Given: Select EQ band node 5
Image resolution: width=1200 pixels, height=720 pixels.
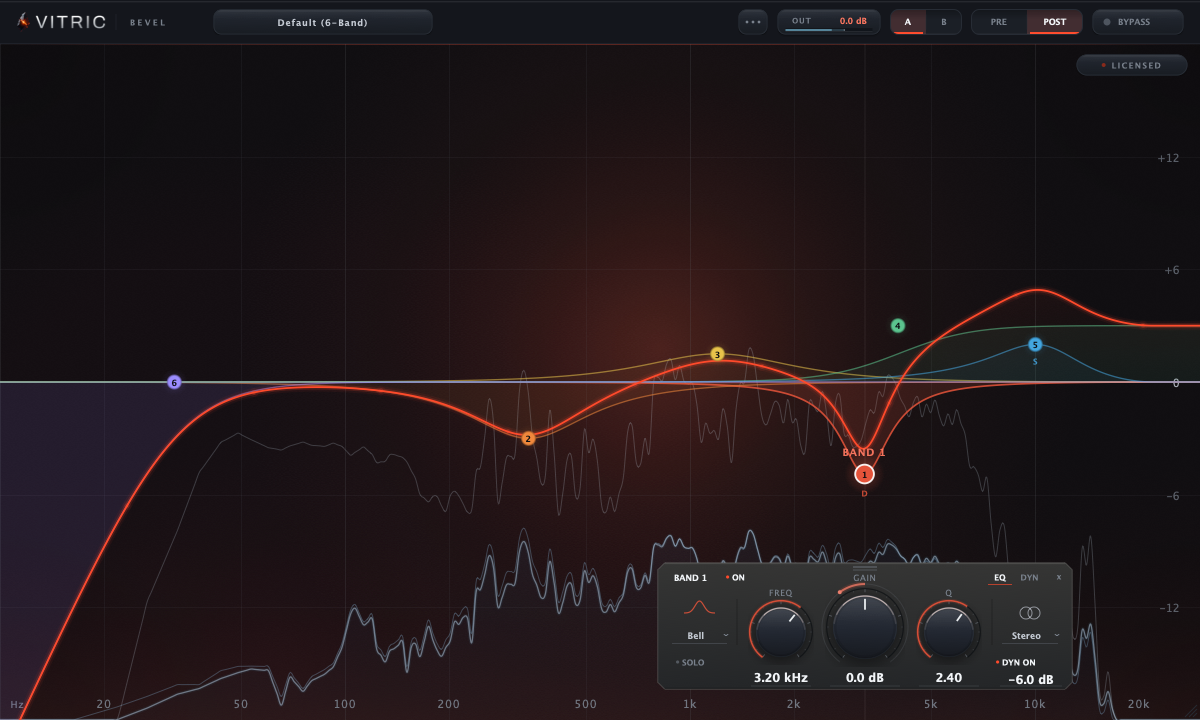Looking at the screenshot, I should pyautogui.click(x=1035, y=345).
